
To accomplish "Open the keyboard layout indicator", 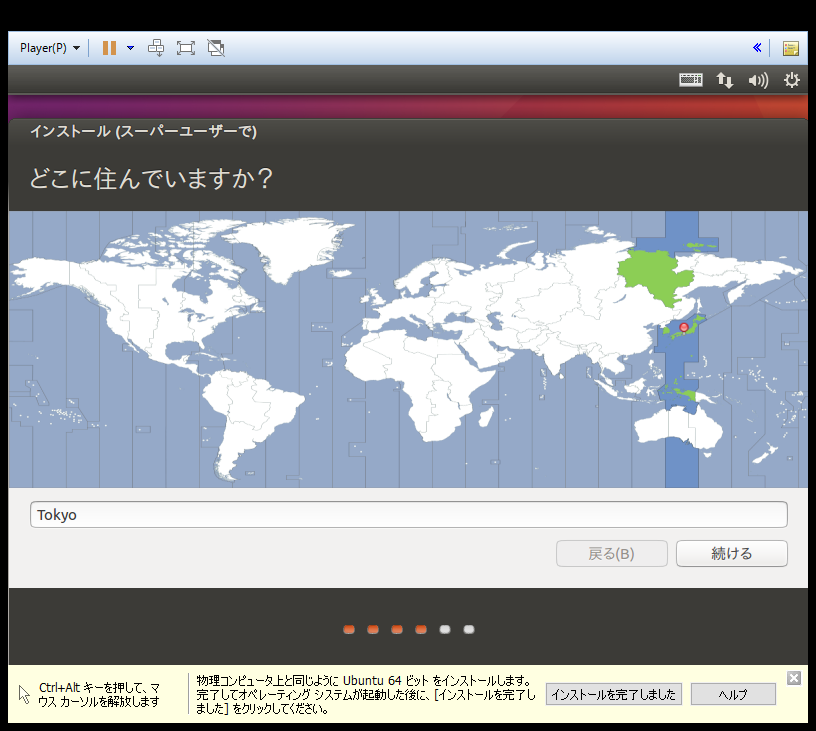I will [691, 80].
